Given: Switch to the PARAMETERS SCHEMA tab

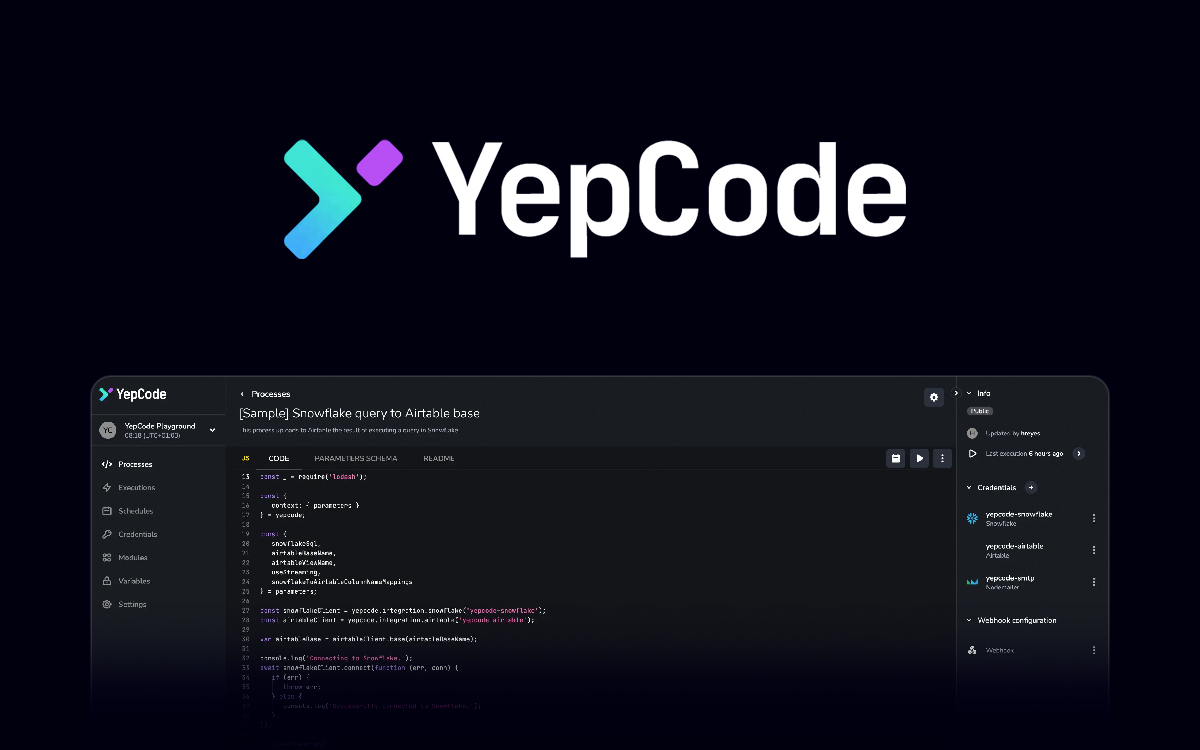Looking at the screenshot, I should 348,458.
